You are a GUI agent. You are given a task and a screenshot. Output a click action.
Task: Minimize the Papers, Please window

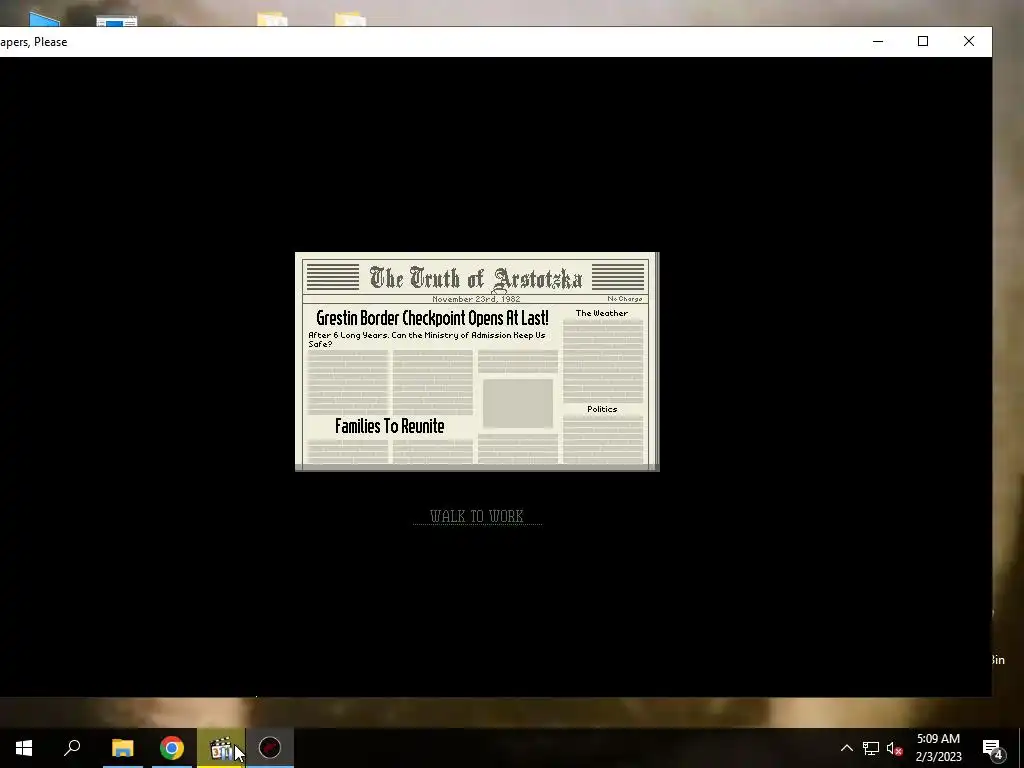(878, 41)
